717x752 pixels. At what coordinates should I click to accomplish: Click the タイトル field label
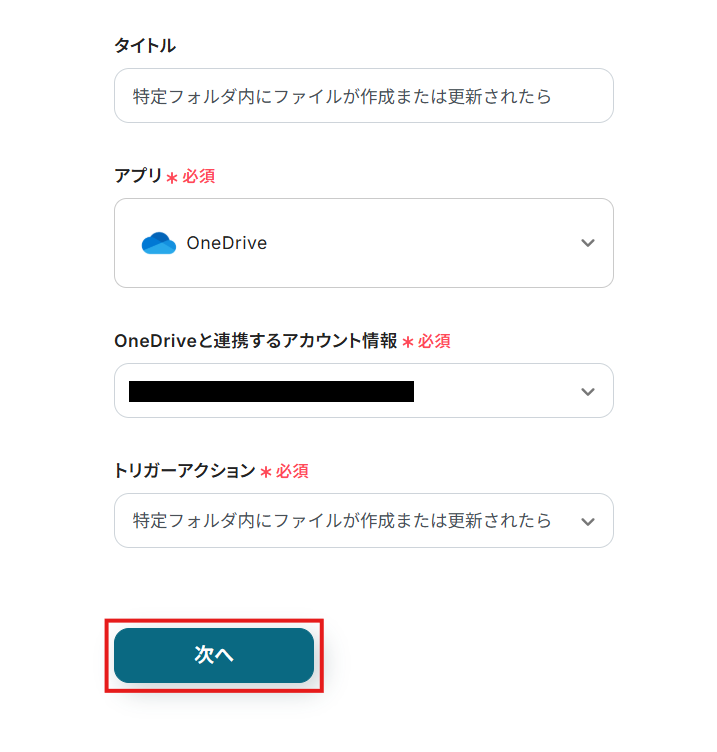click(x=145, y=46)
